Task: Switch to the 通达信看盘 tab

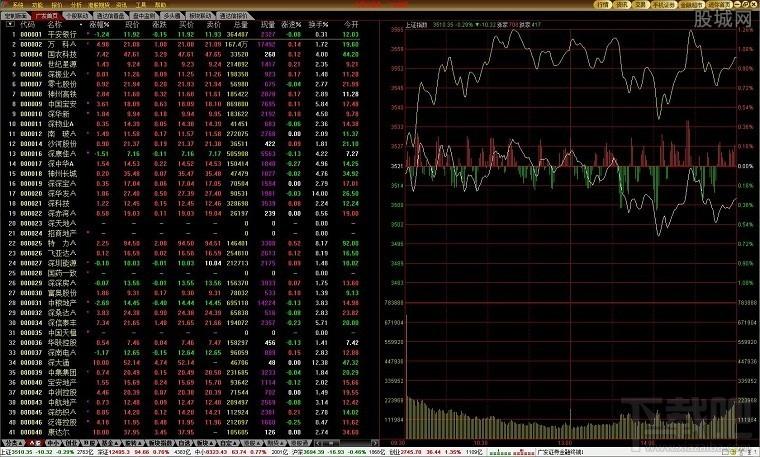Action: coord(111,16)
